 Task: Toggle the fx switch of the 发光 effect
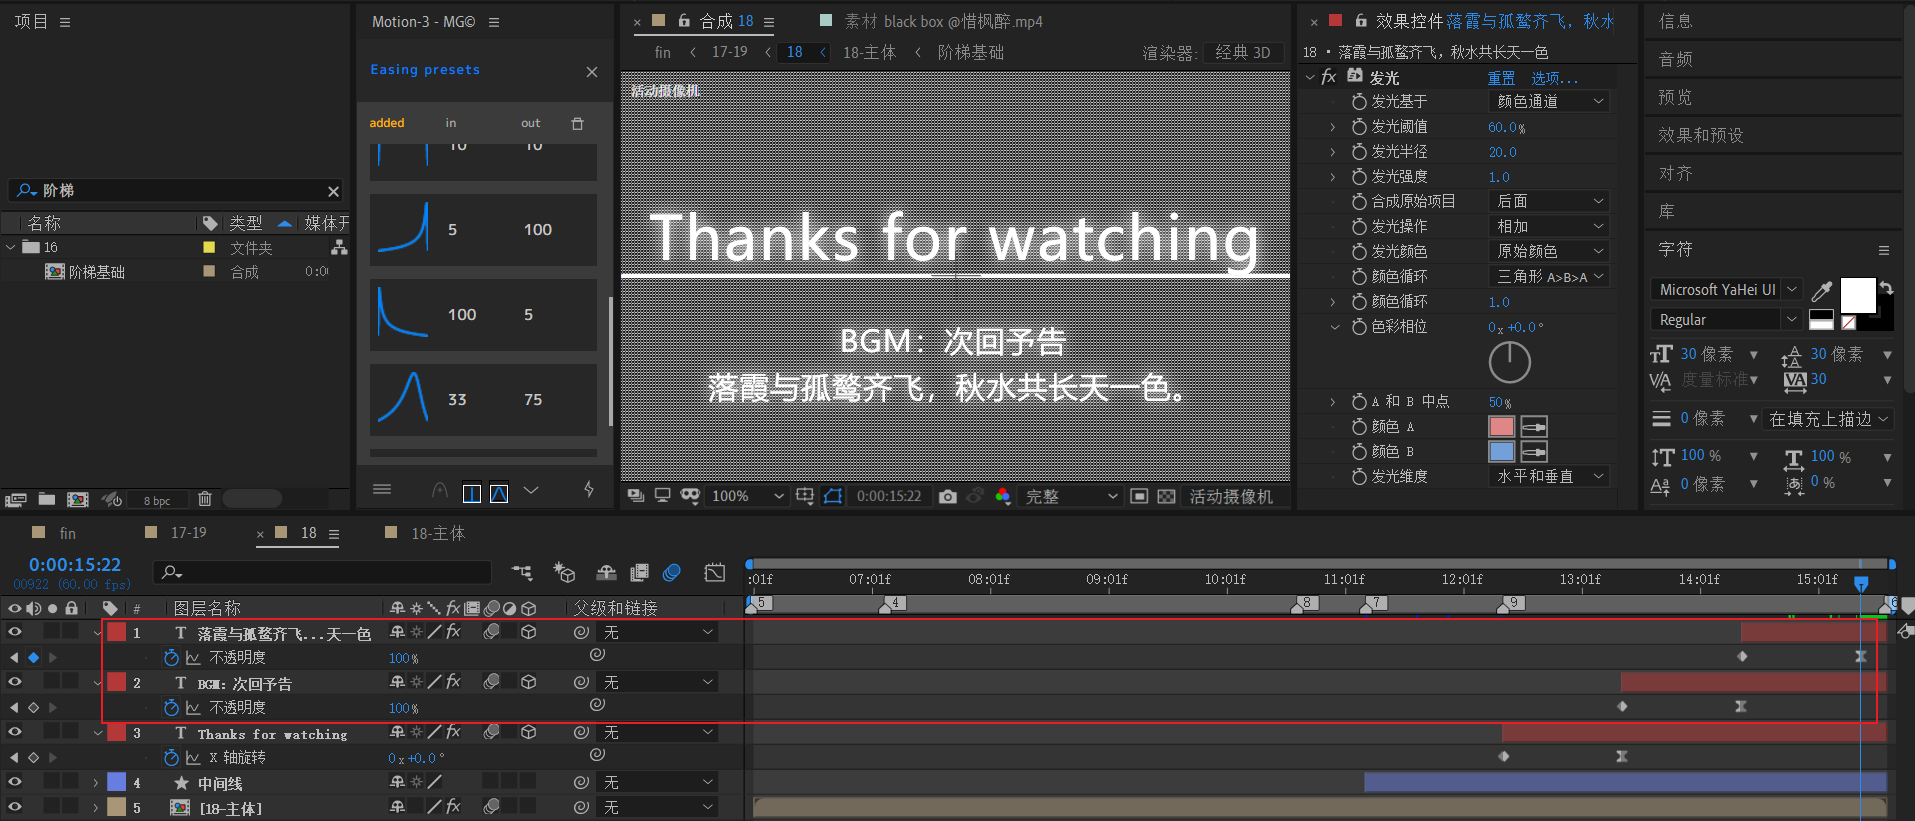(x=1329, y=77)
